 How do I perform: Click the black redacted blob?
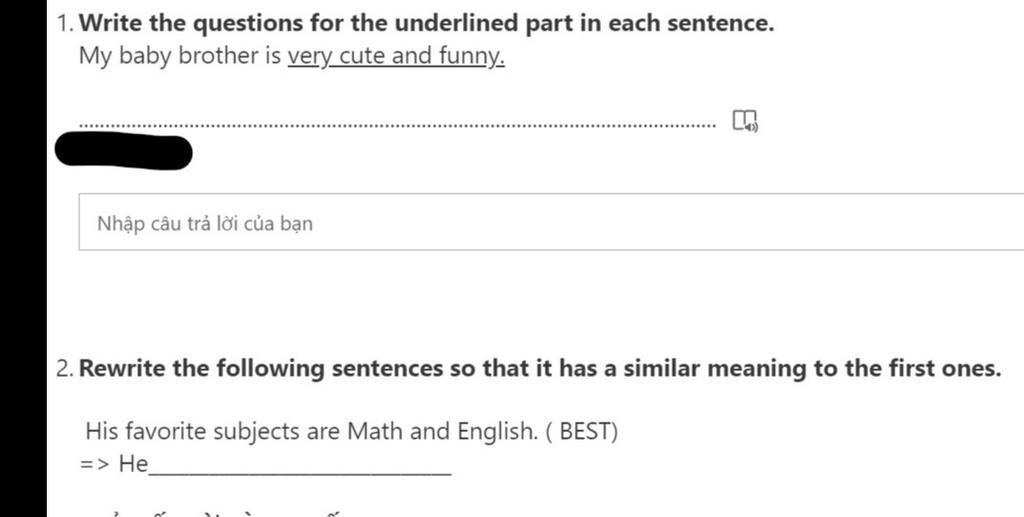pos(123,151)
